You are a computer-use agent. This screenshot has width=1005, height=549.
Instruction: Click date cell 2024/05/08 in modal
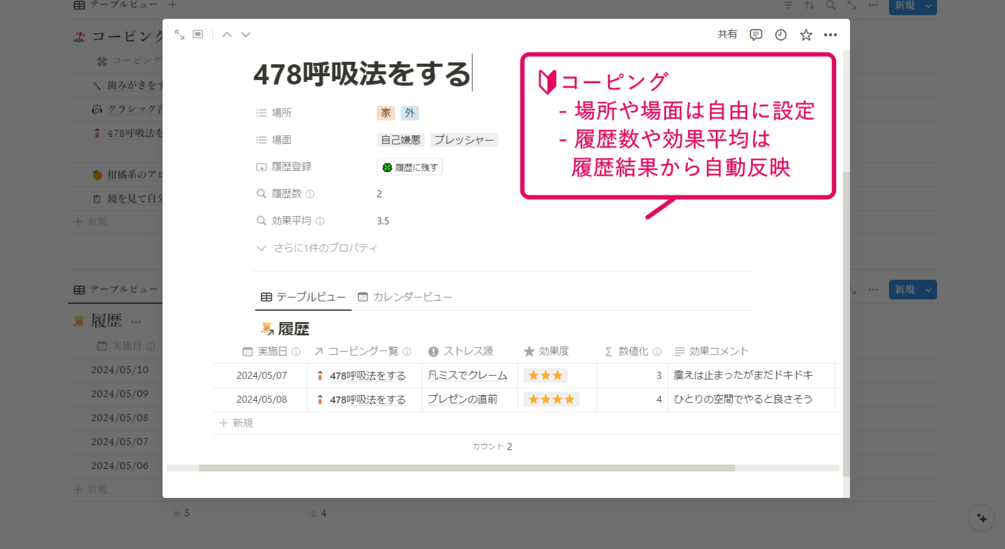[x=261, y=399]
